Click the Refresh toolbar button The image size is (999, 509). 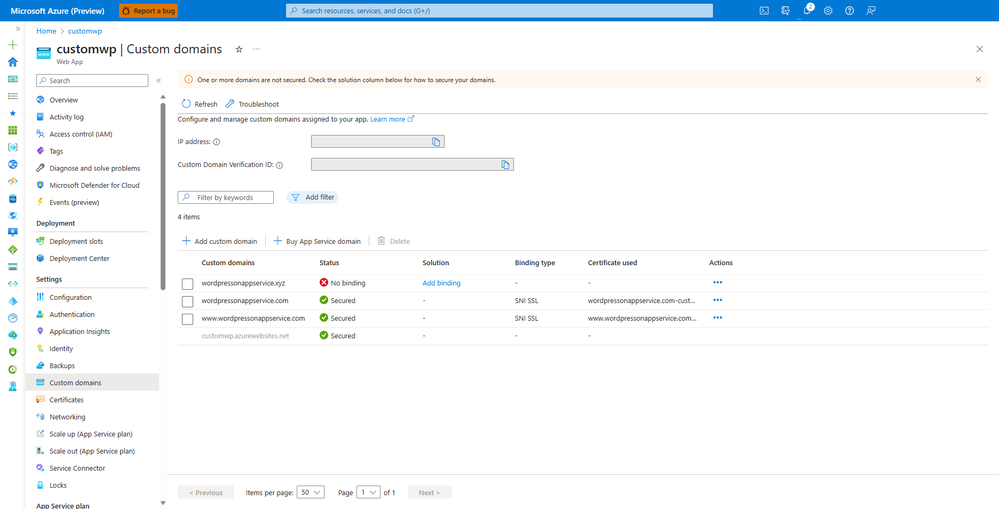pyautogui.click(x=199, y=104)
